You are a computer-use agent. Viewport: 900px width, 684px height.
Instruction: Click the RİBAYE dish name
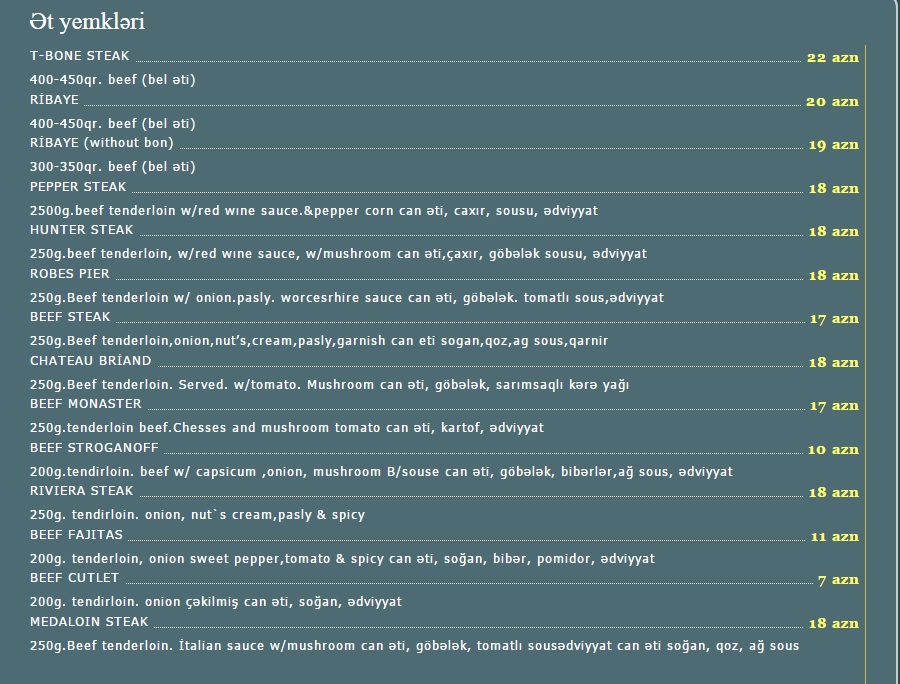click(x=54, y=99)
